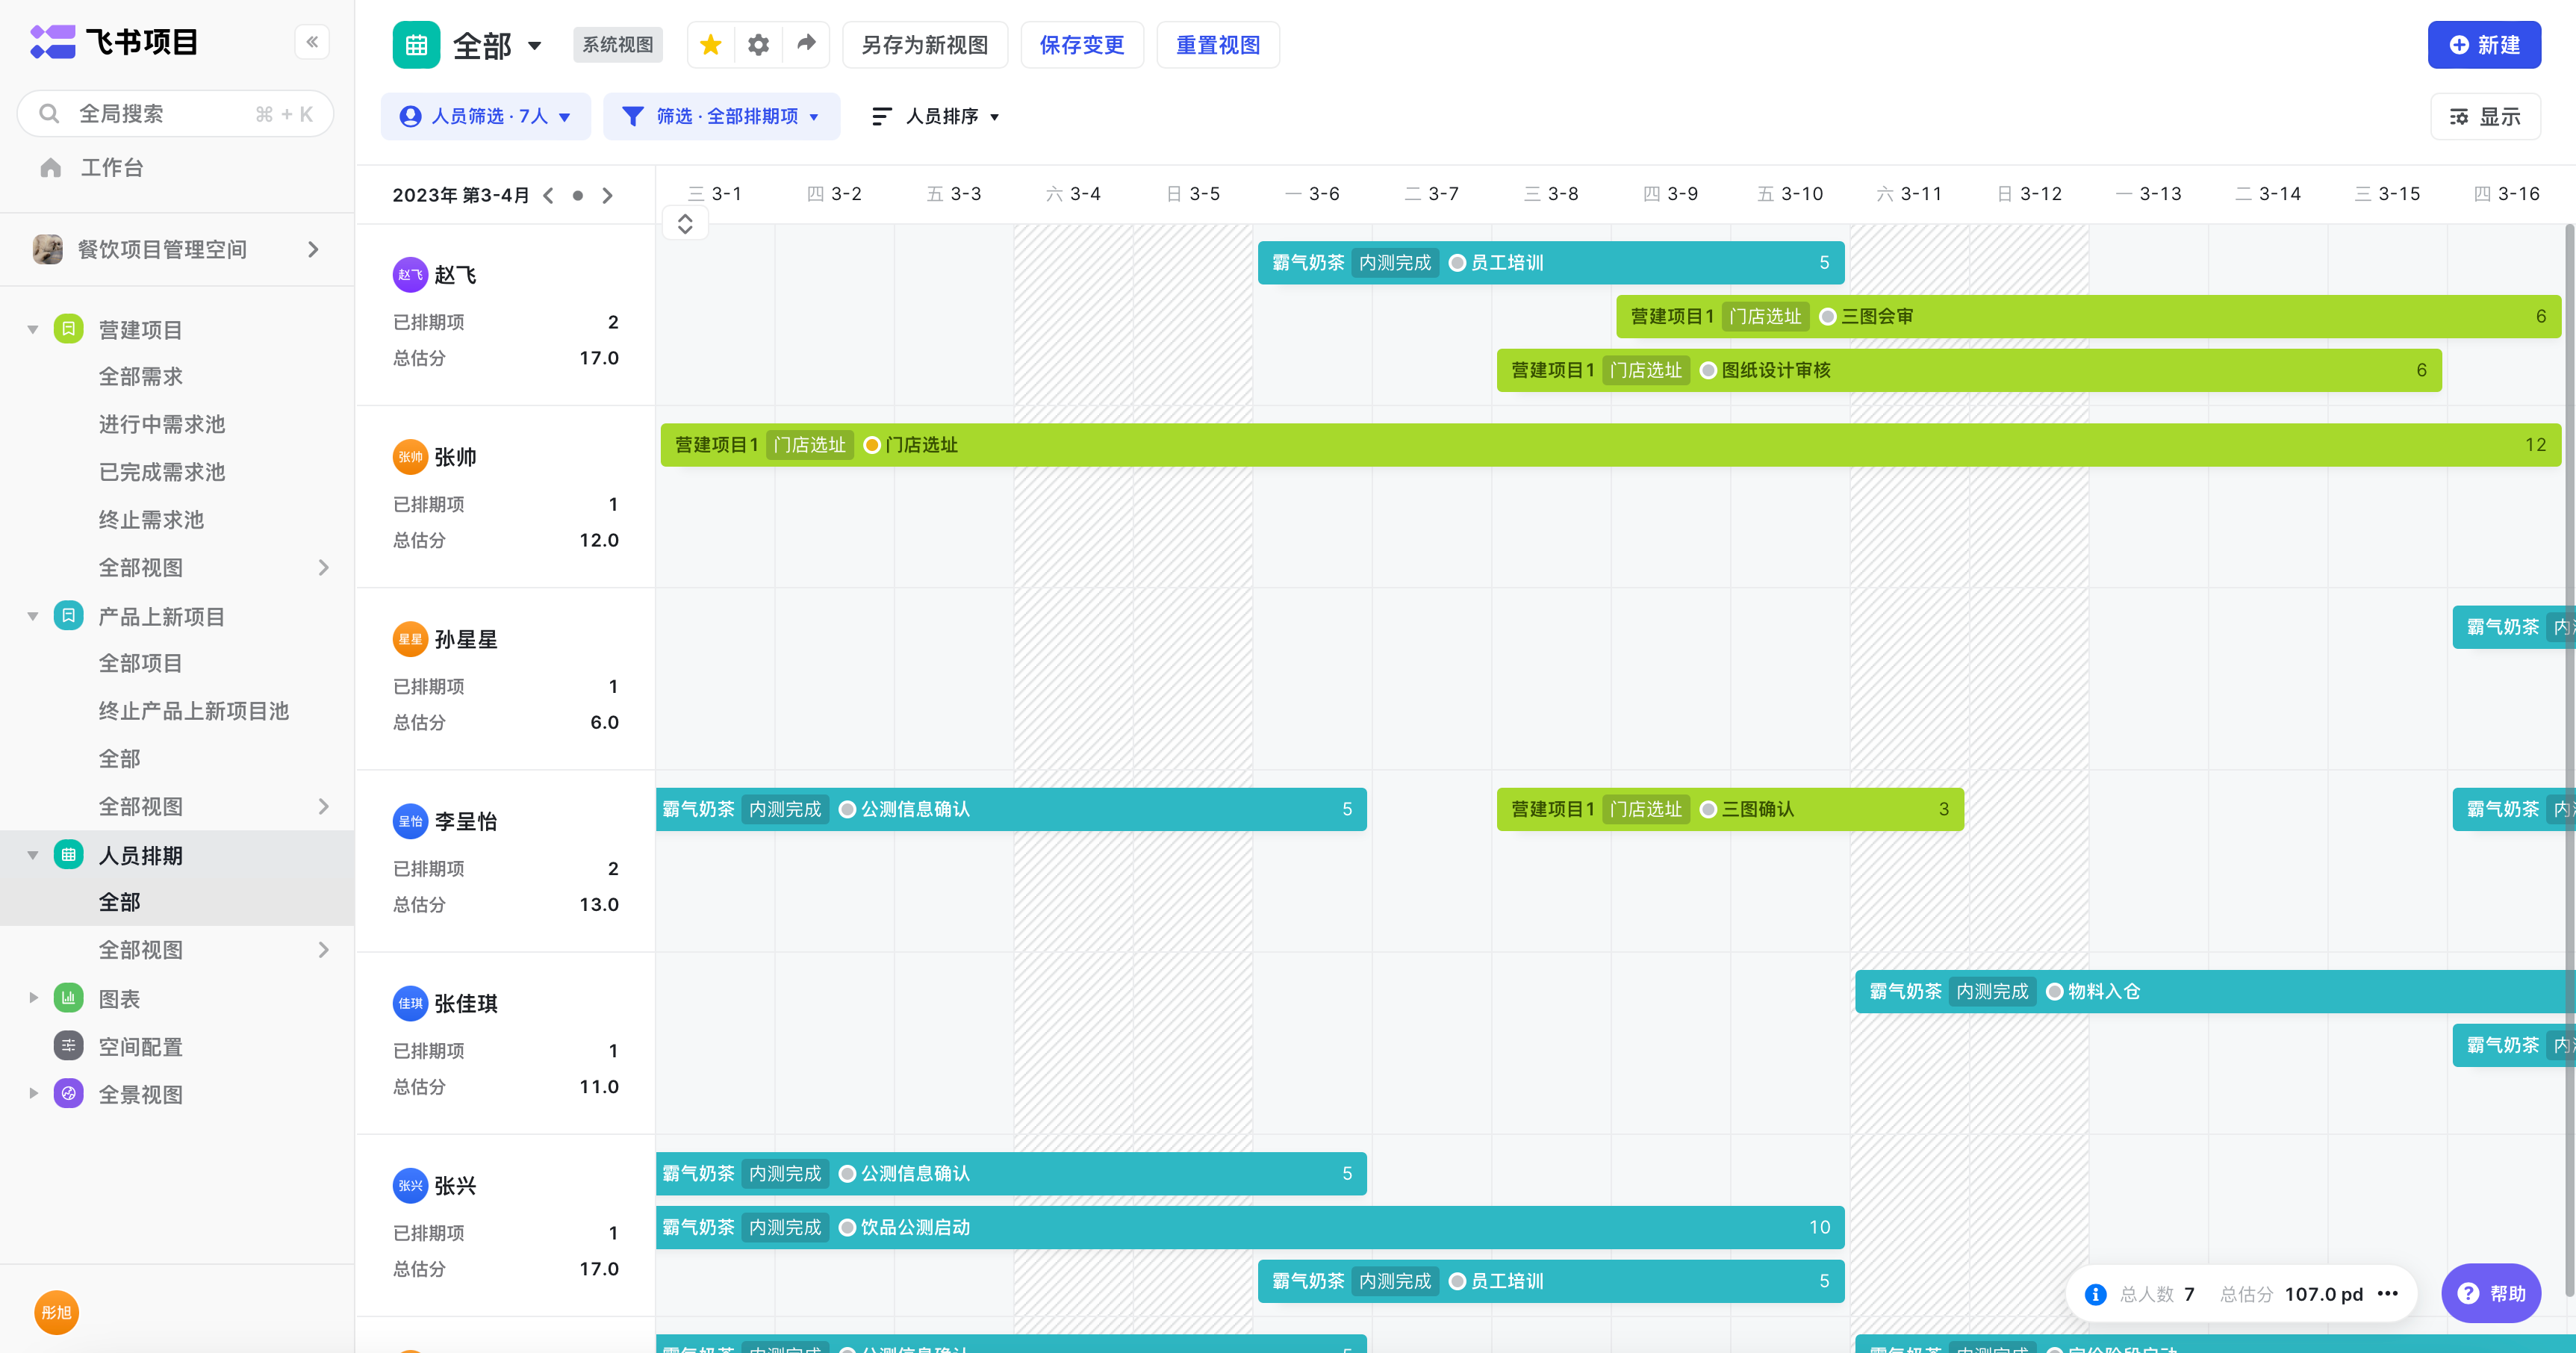The width and height of the screenshot is (2576, 1353).
Task: Click the 系统视图 tag
Action: [617, 45]
